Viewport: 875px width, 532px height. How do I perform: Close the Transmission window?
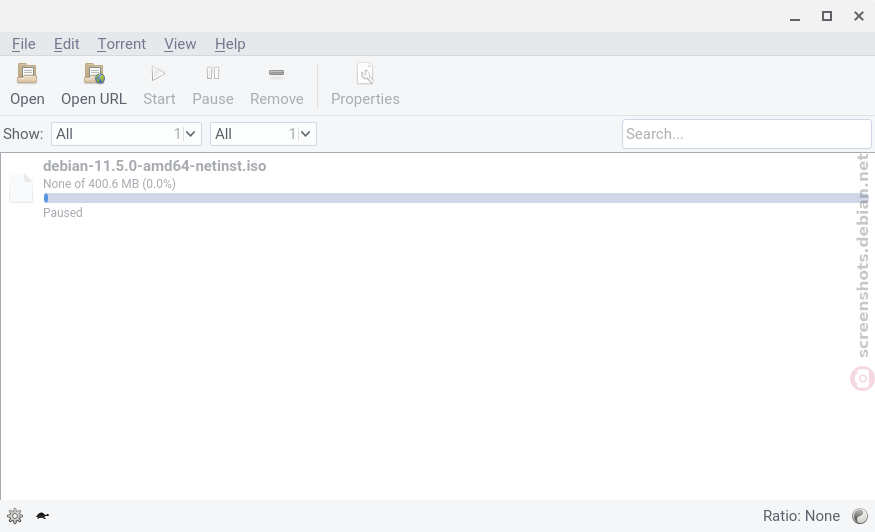[x=859, y=16]
